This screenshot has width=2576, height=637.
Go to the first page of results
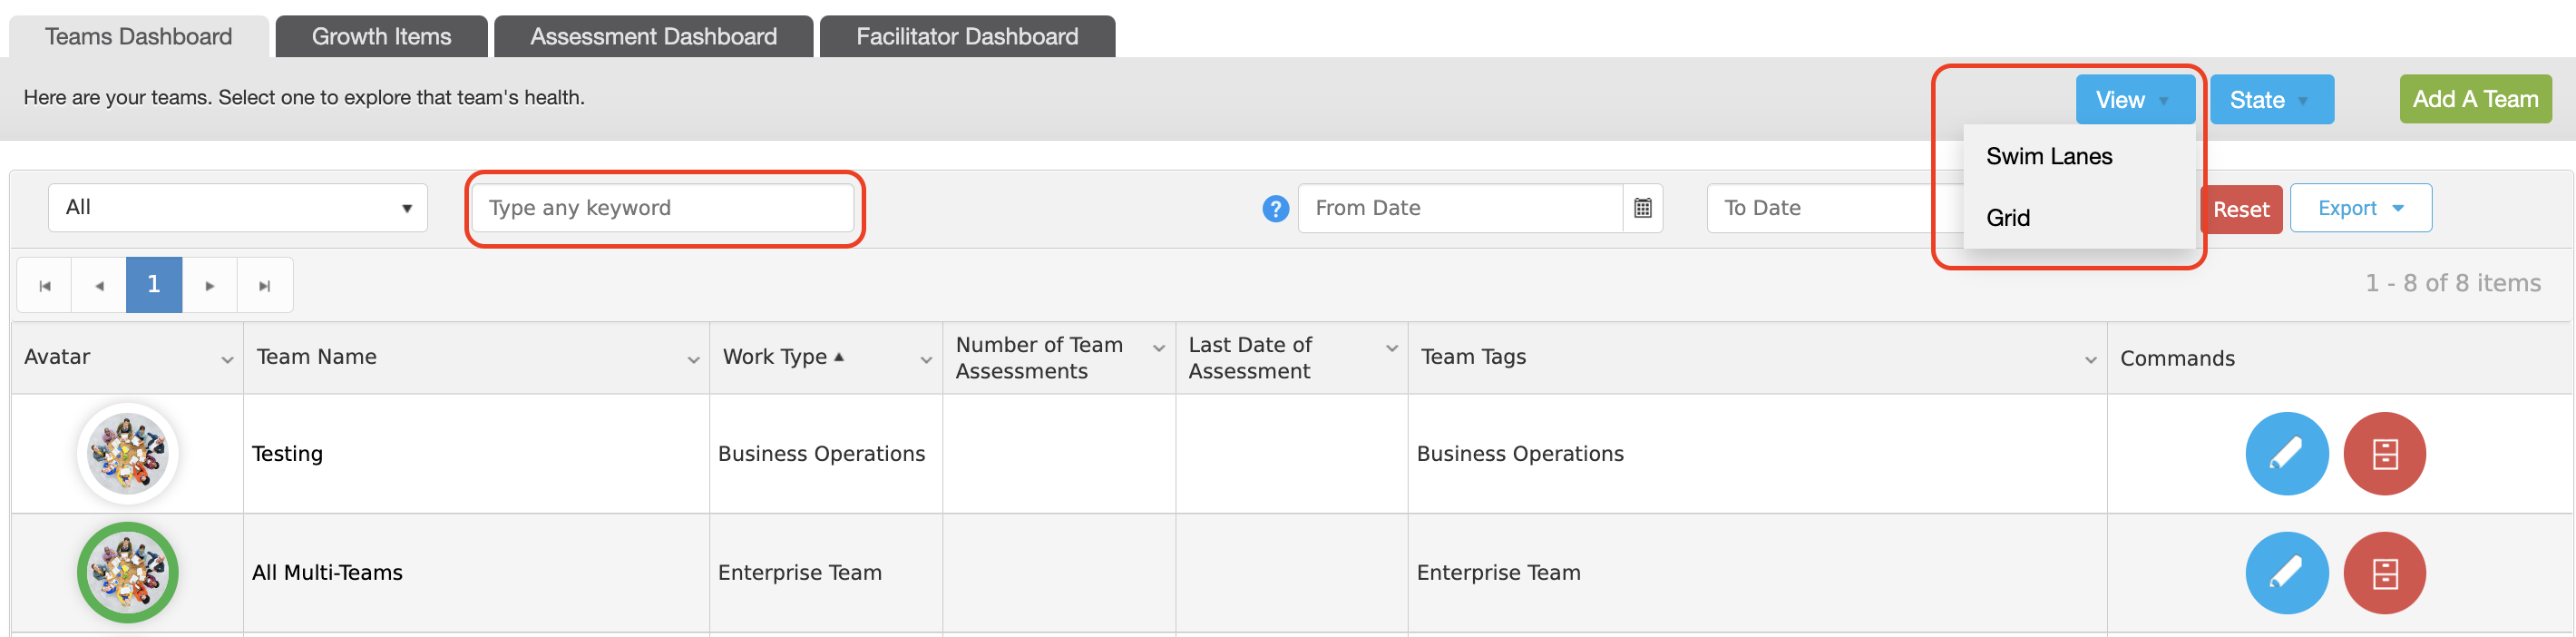click(x=44, y=285)
